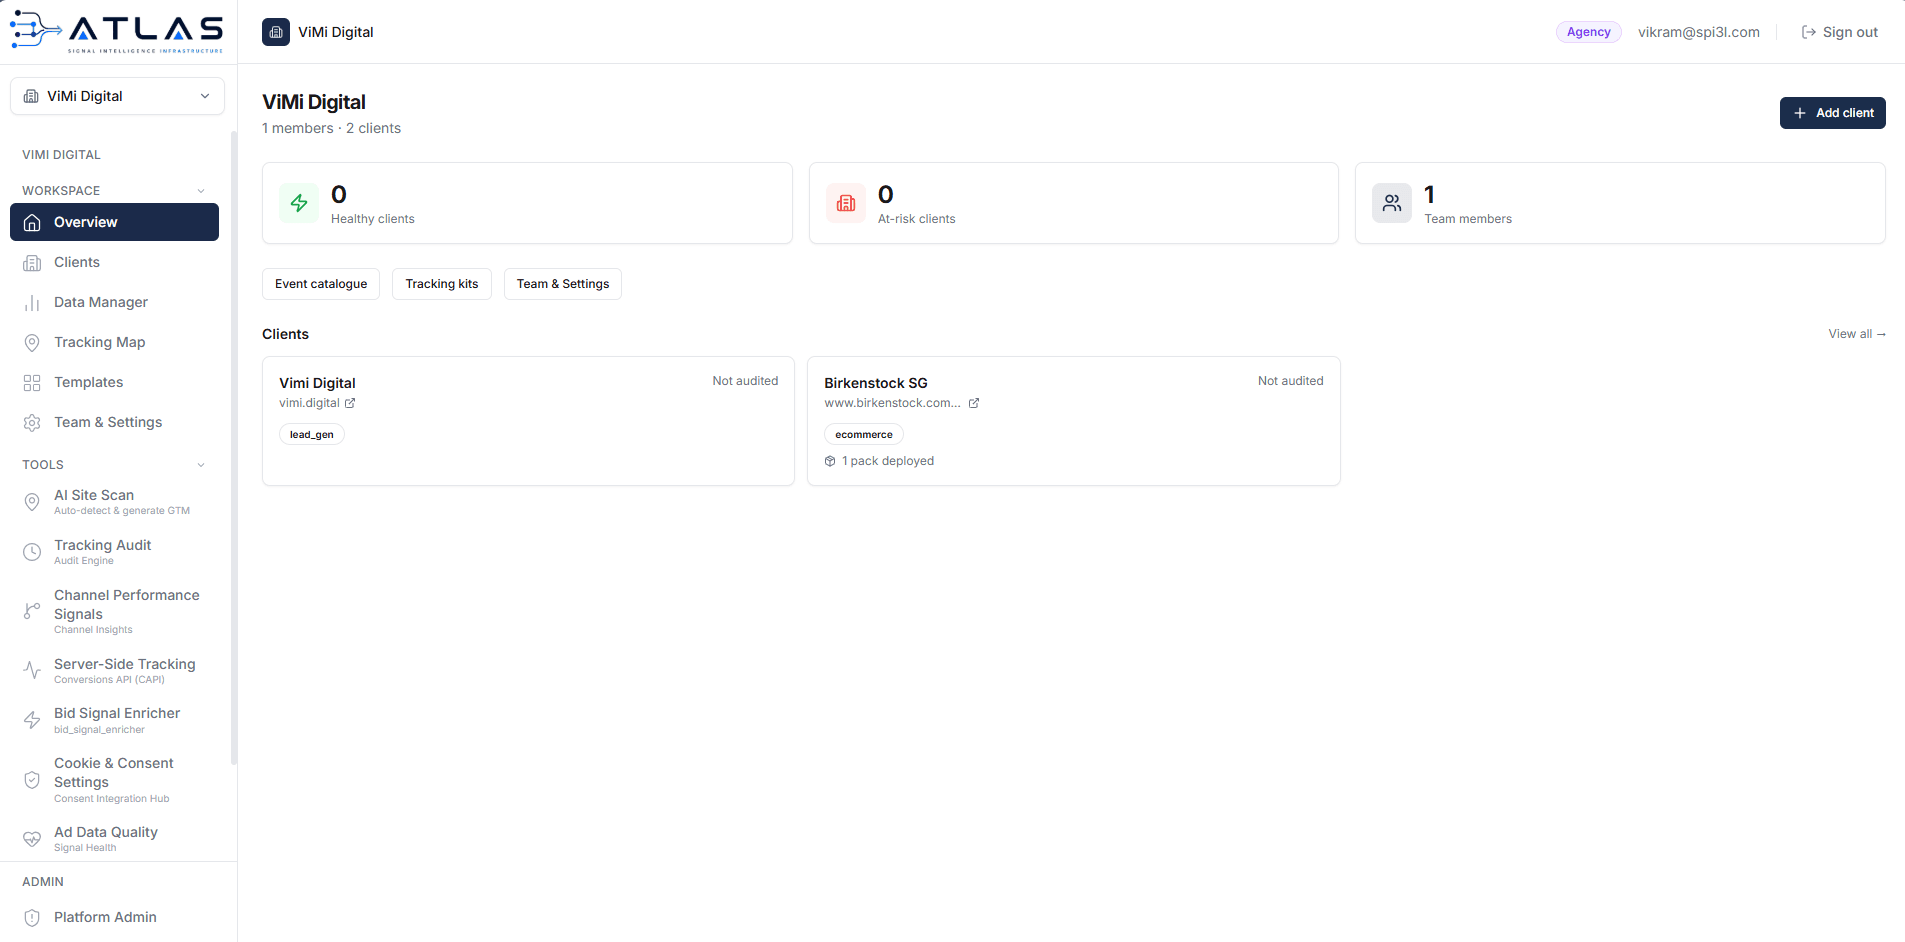Click the Agency badge
This screenshot has width=1905, height=942.
(x=1589, y=32)
